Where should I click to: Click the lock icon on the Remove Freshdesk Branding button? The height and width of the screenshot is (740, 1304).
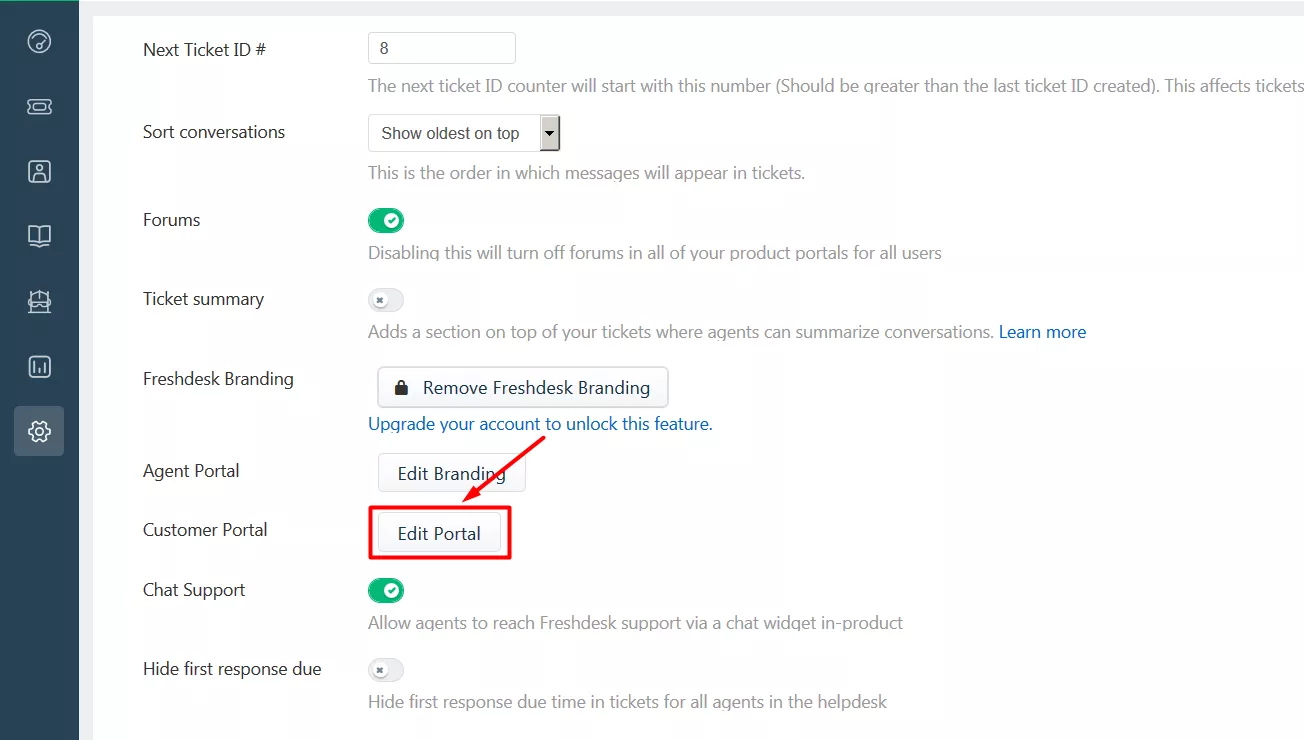(402, 388)
